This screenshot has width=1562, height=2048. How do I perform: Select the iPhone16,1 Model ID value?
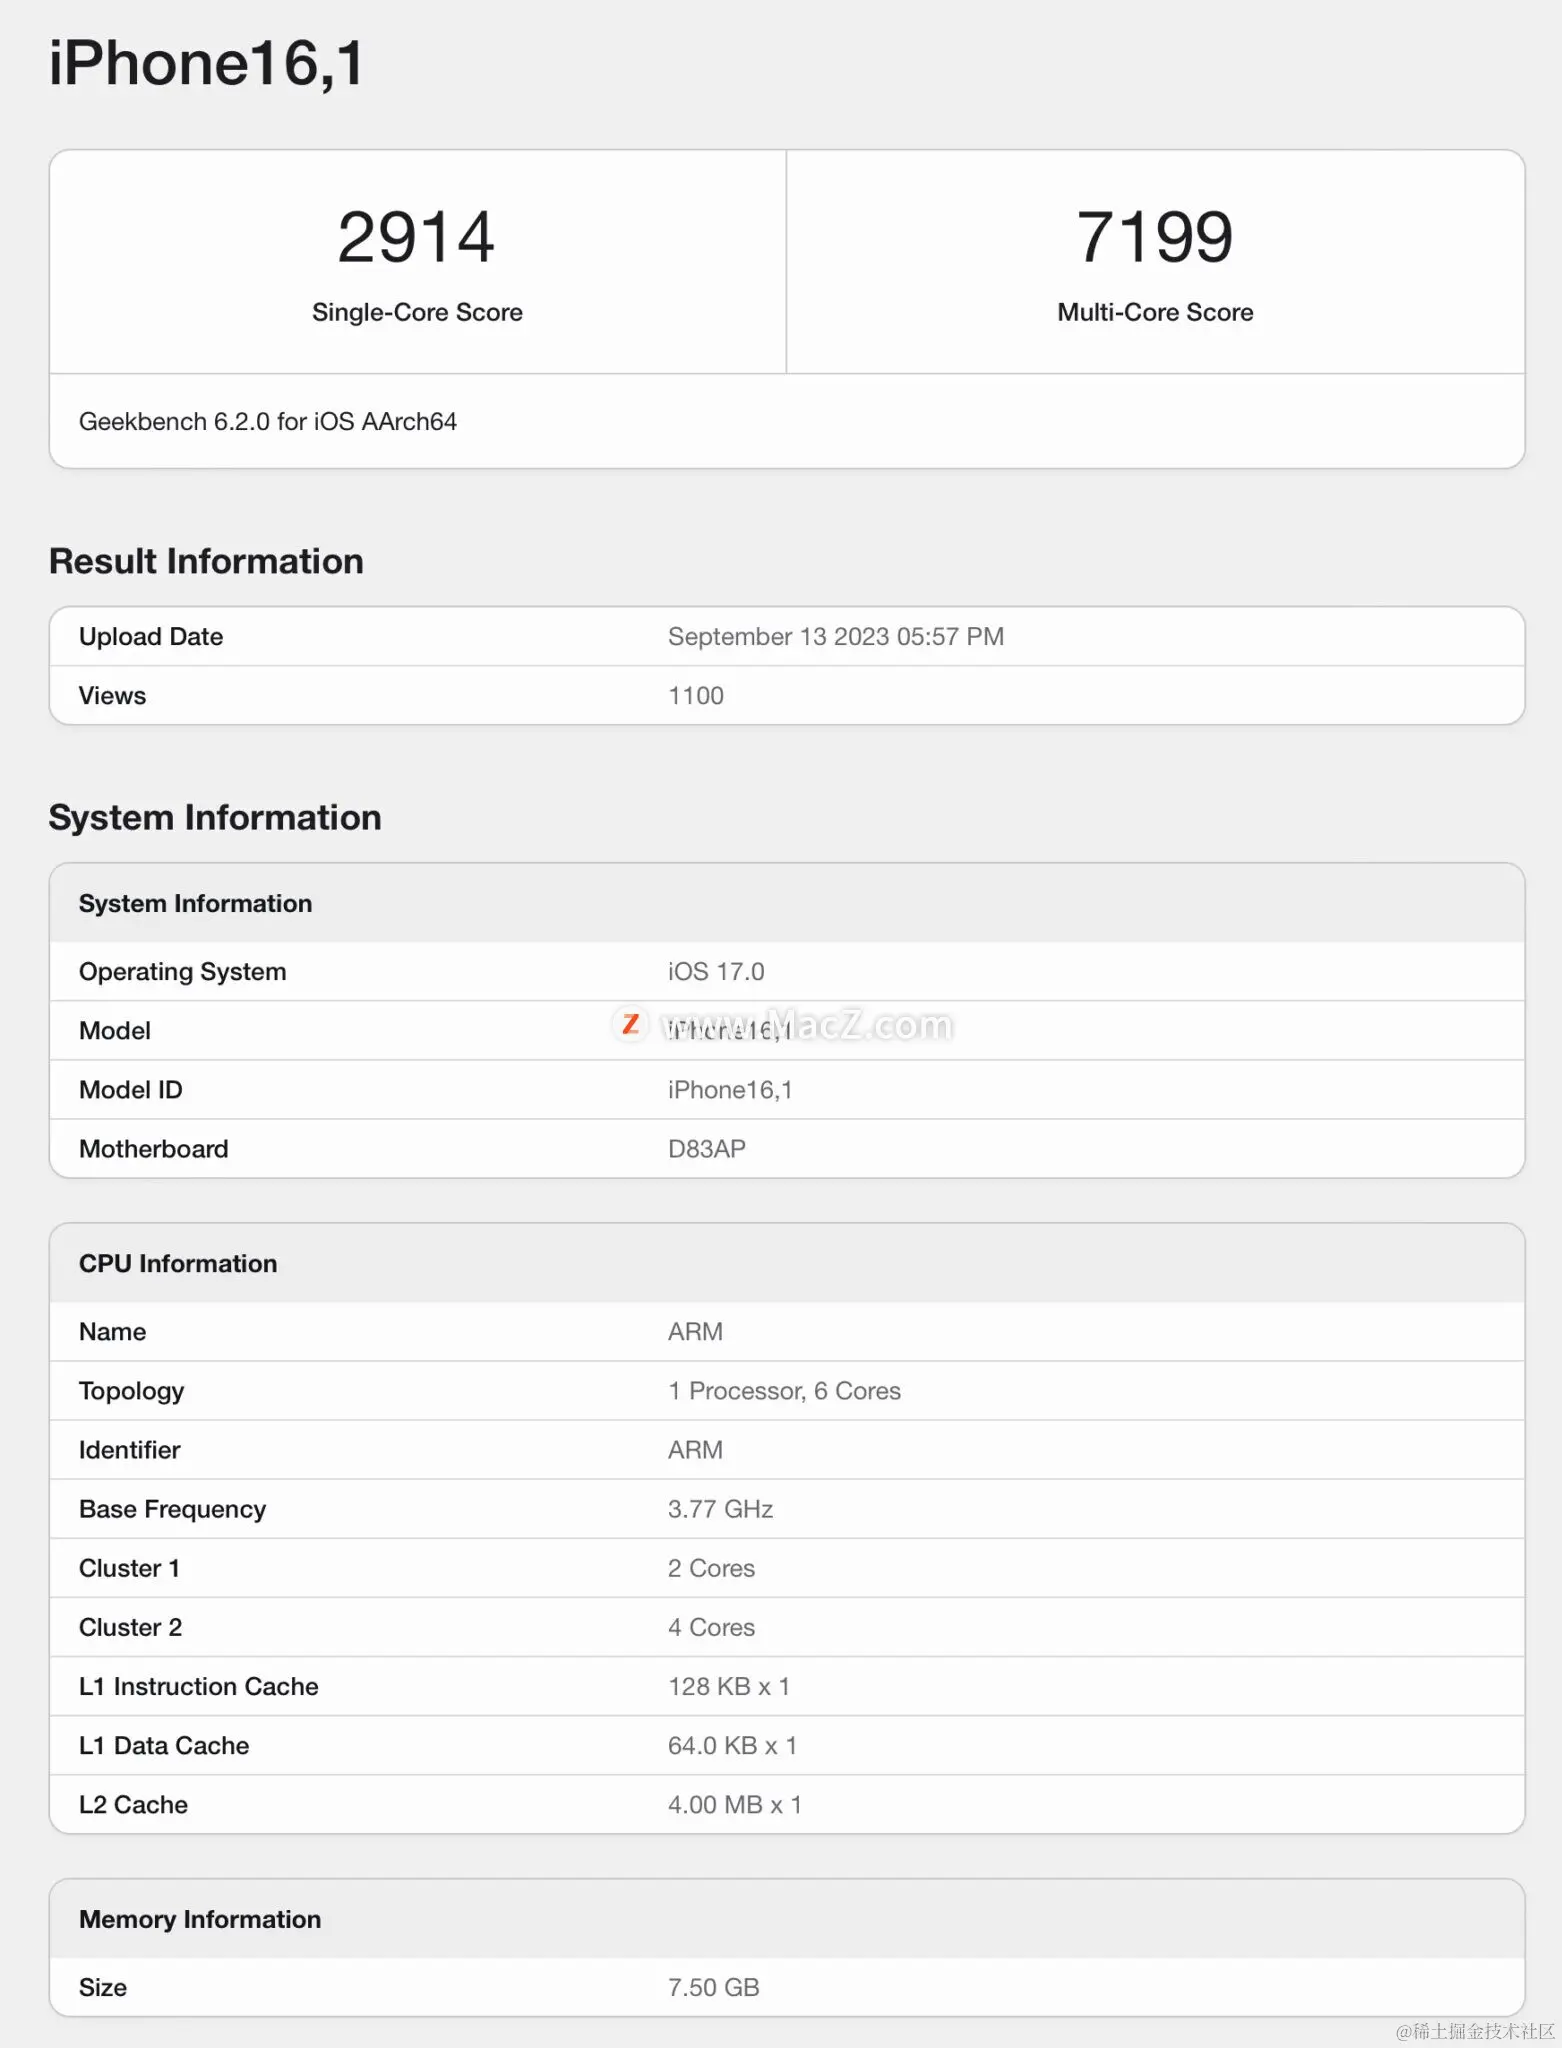(x=730, y=1090)
